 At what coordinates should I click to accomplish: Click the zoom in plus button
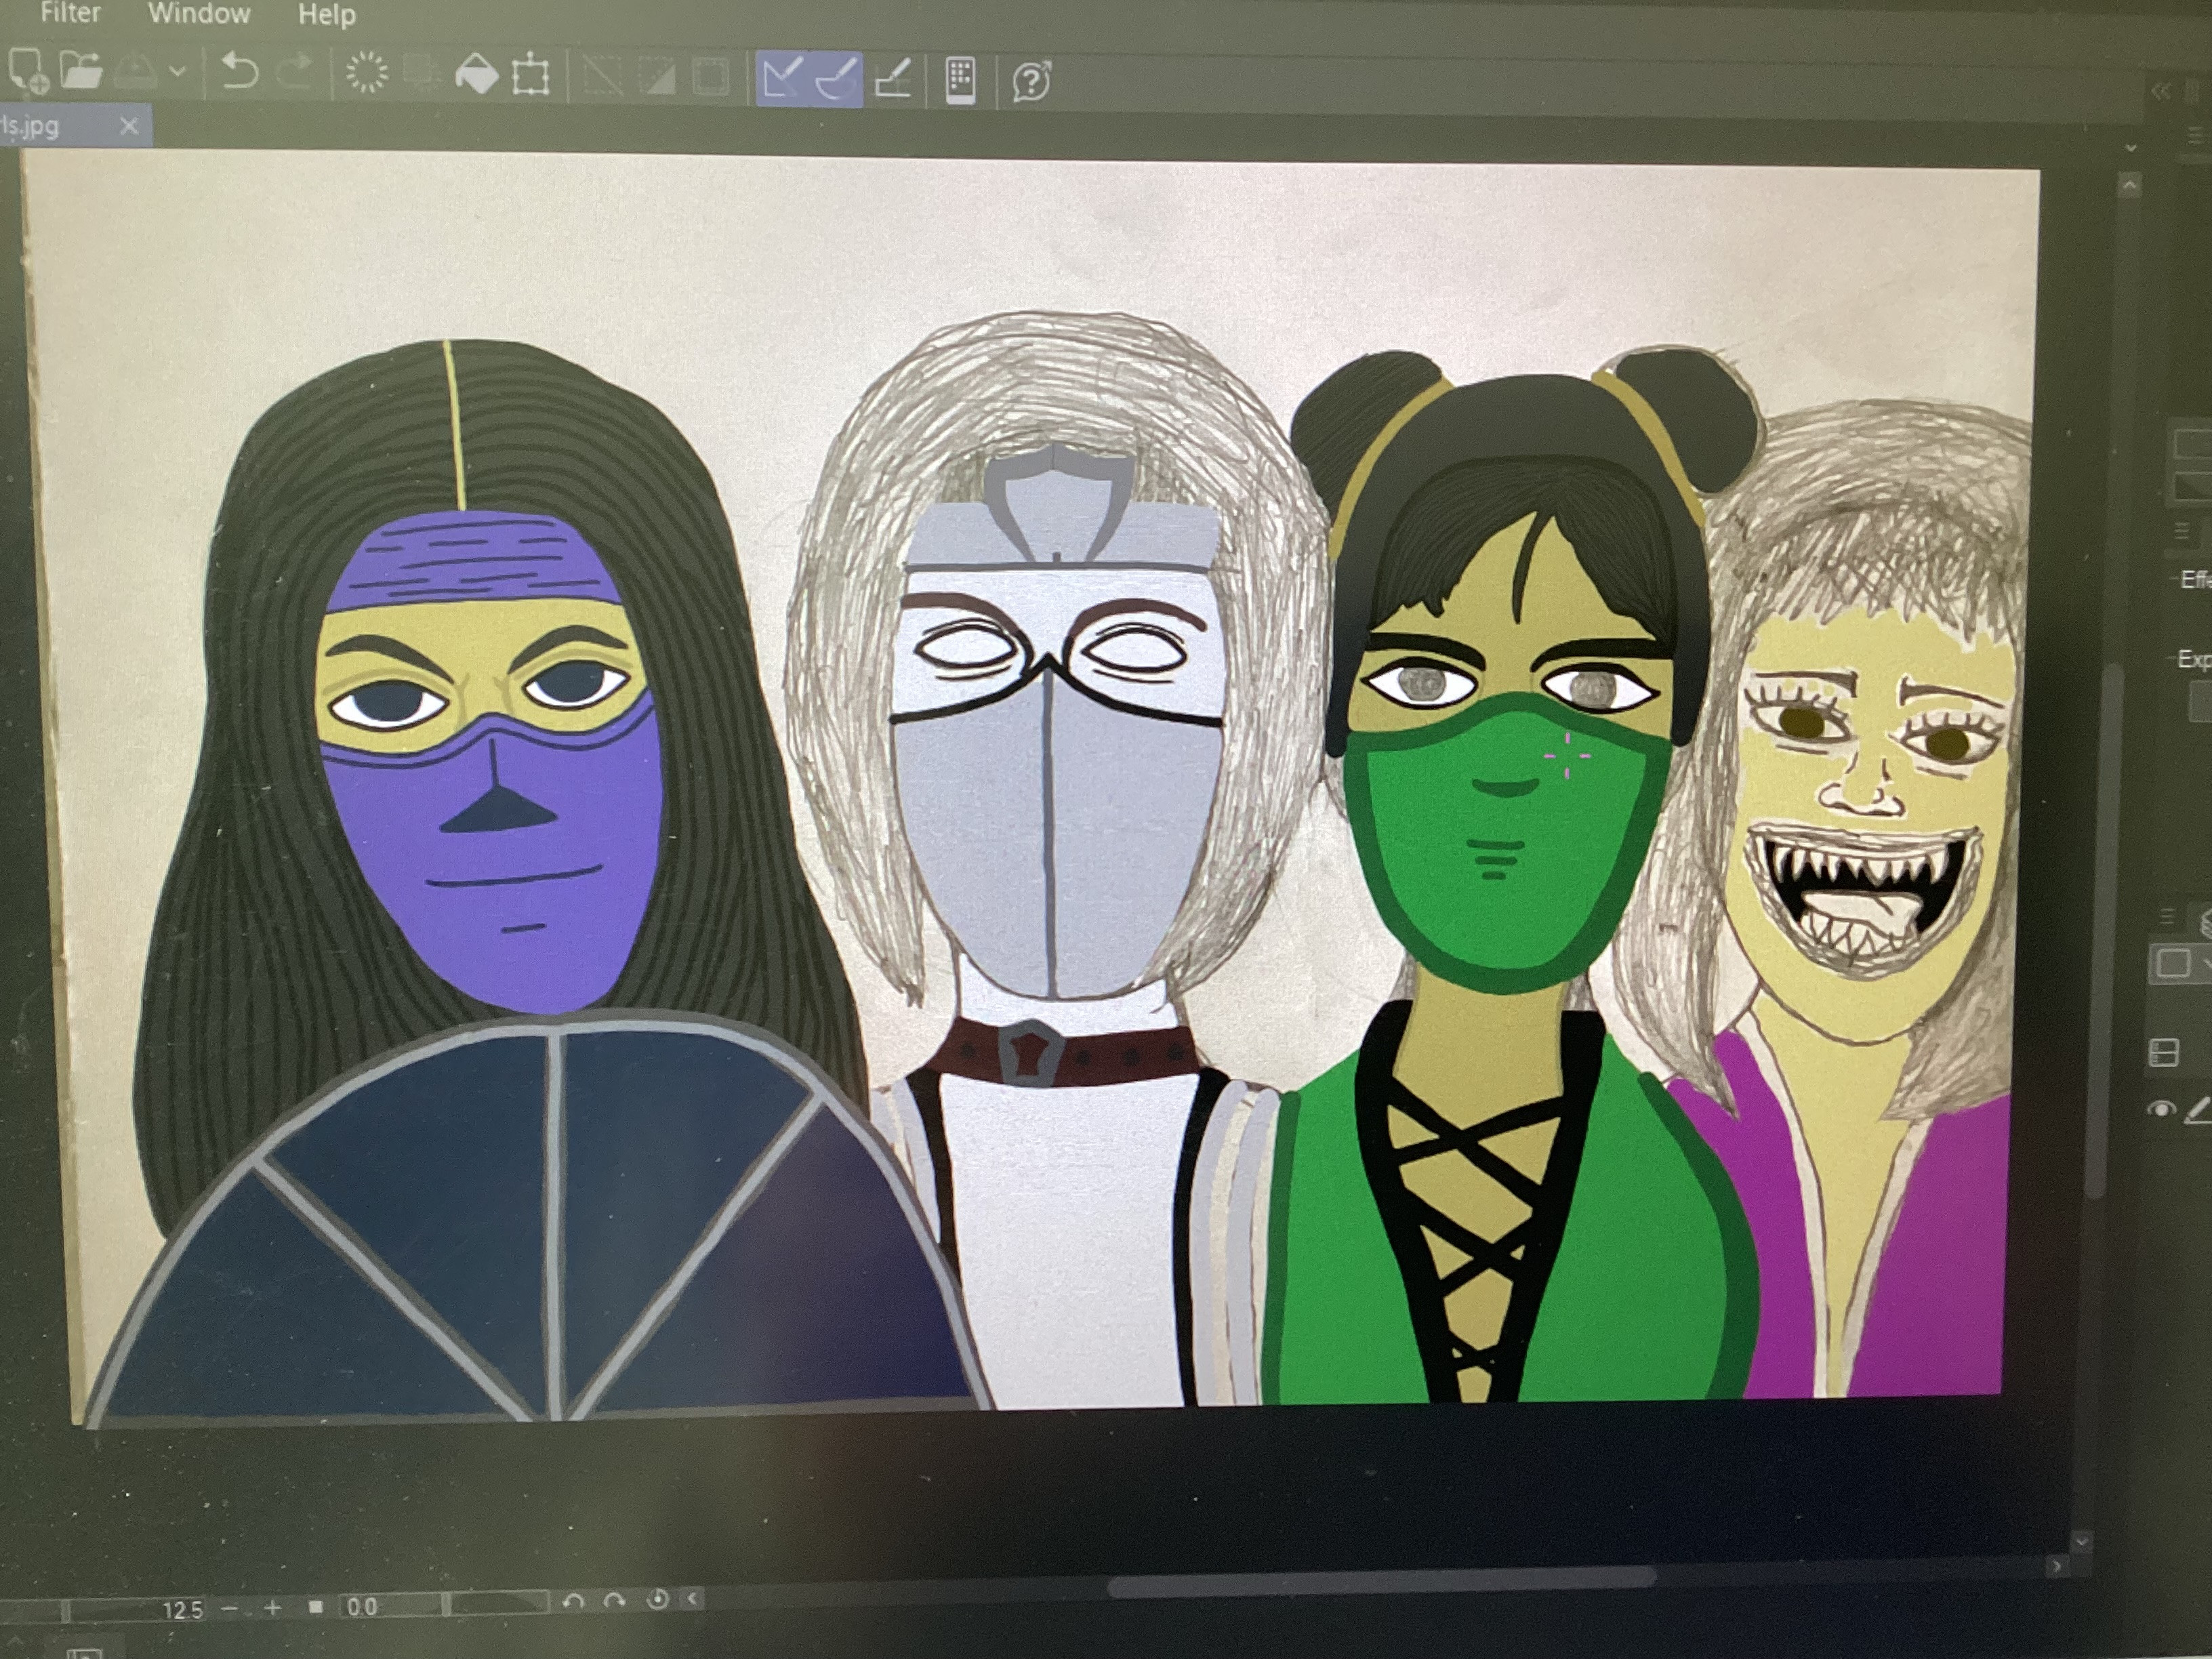(272, 1608)
